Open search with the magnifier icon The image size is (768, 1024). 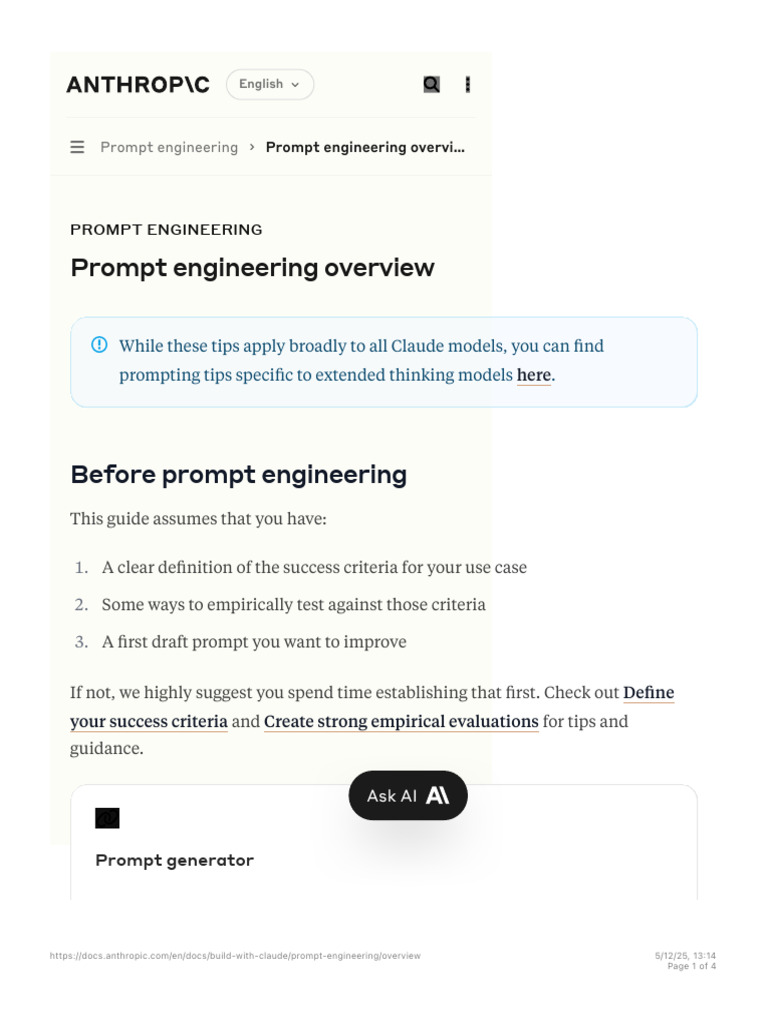(x=431, y=85)
